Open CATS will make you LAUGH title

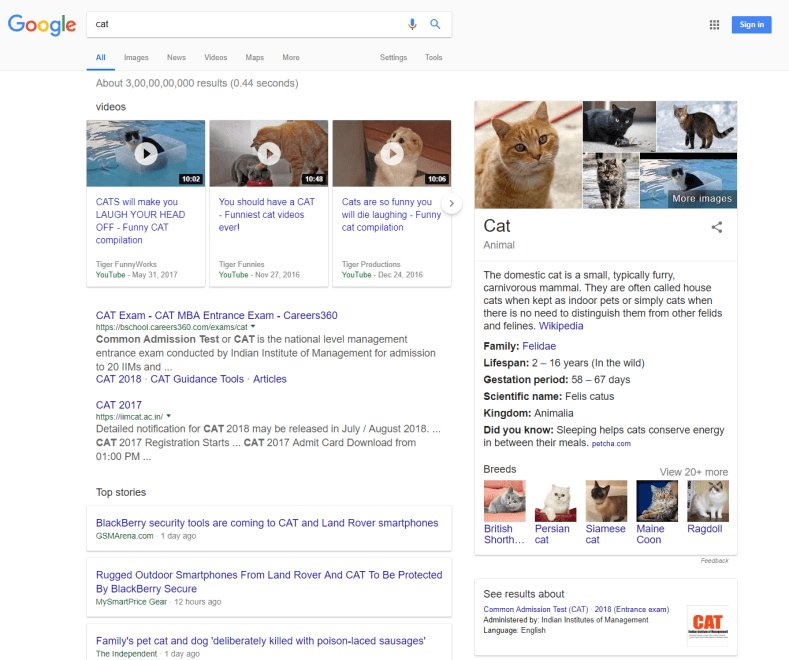(x=140, y=221)
